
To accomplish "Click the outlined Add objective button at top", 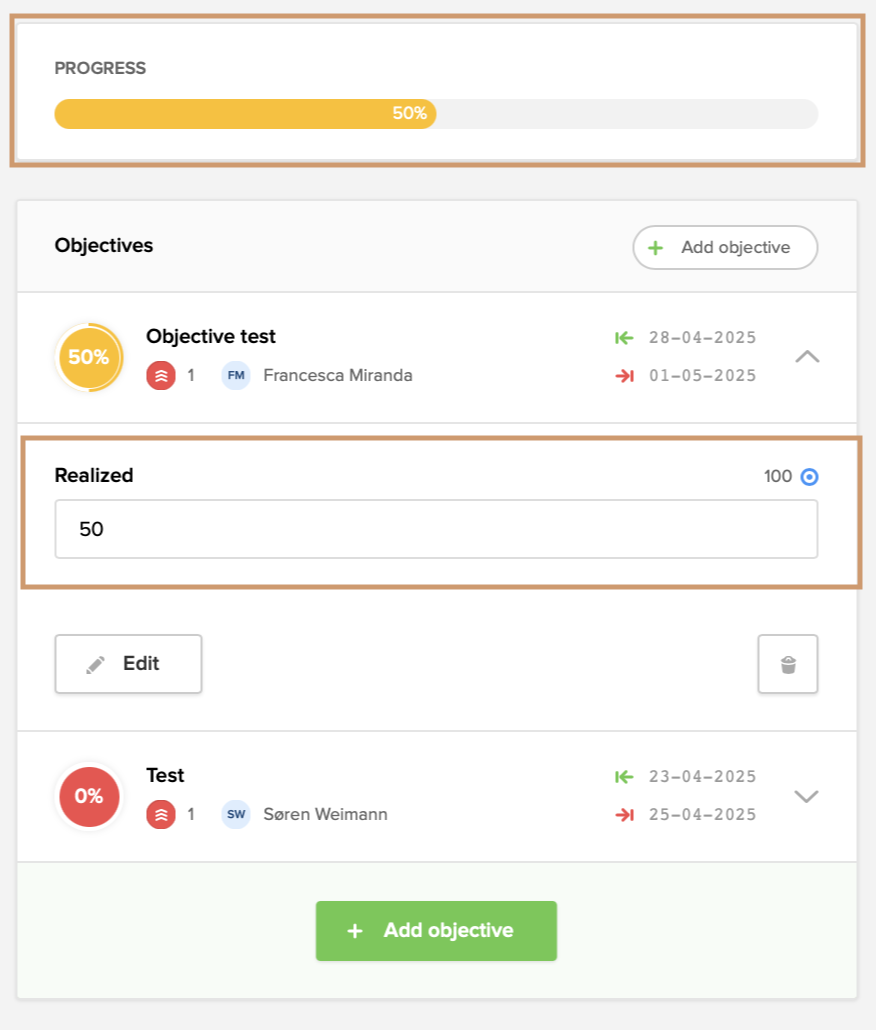I will pos(725,248).
